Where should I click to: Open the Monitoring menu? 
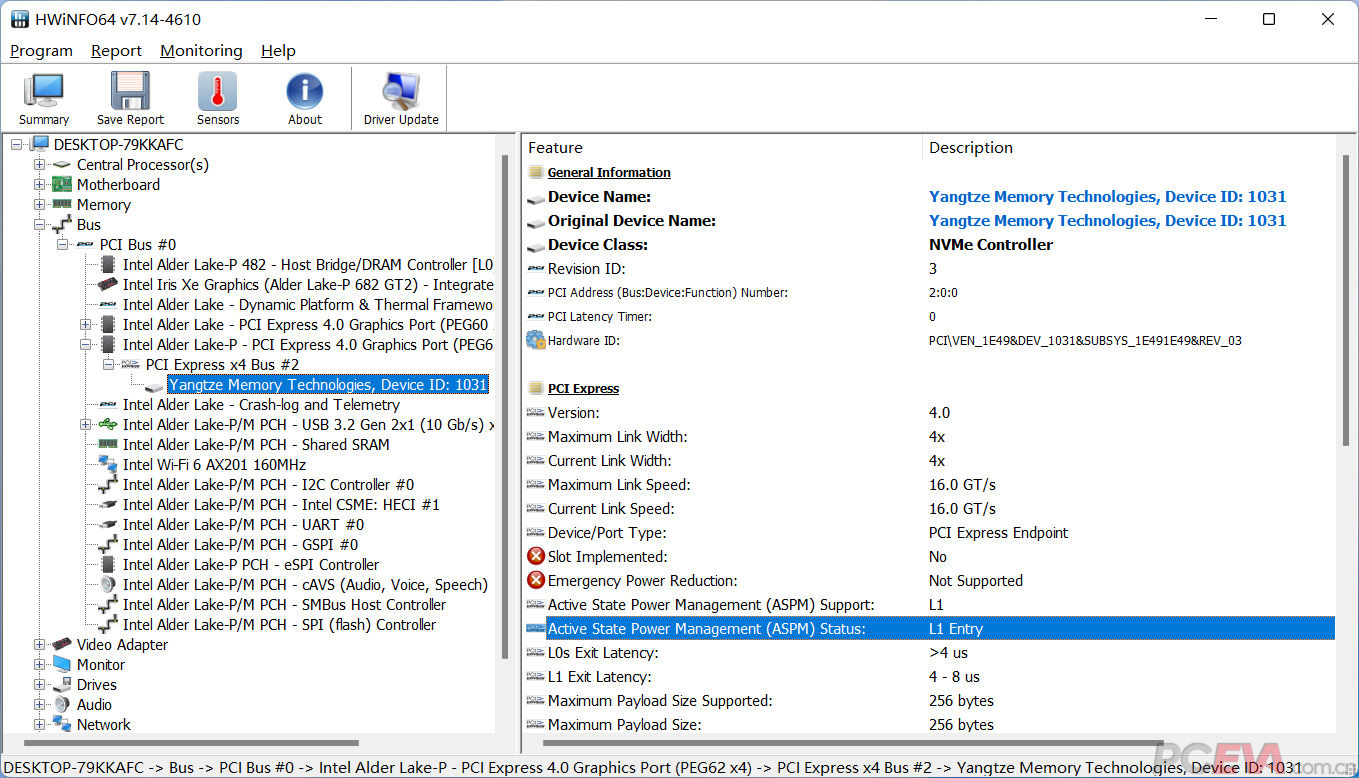(201, 51)
